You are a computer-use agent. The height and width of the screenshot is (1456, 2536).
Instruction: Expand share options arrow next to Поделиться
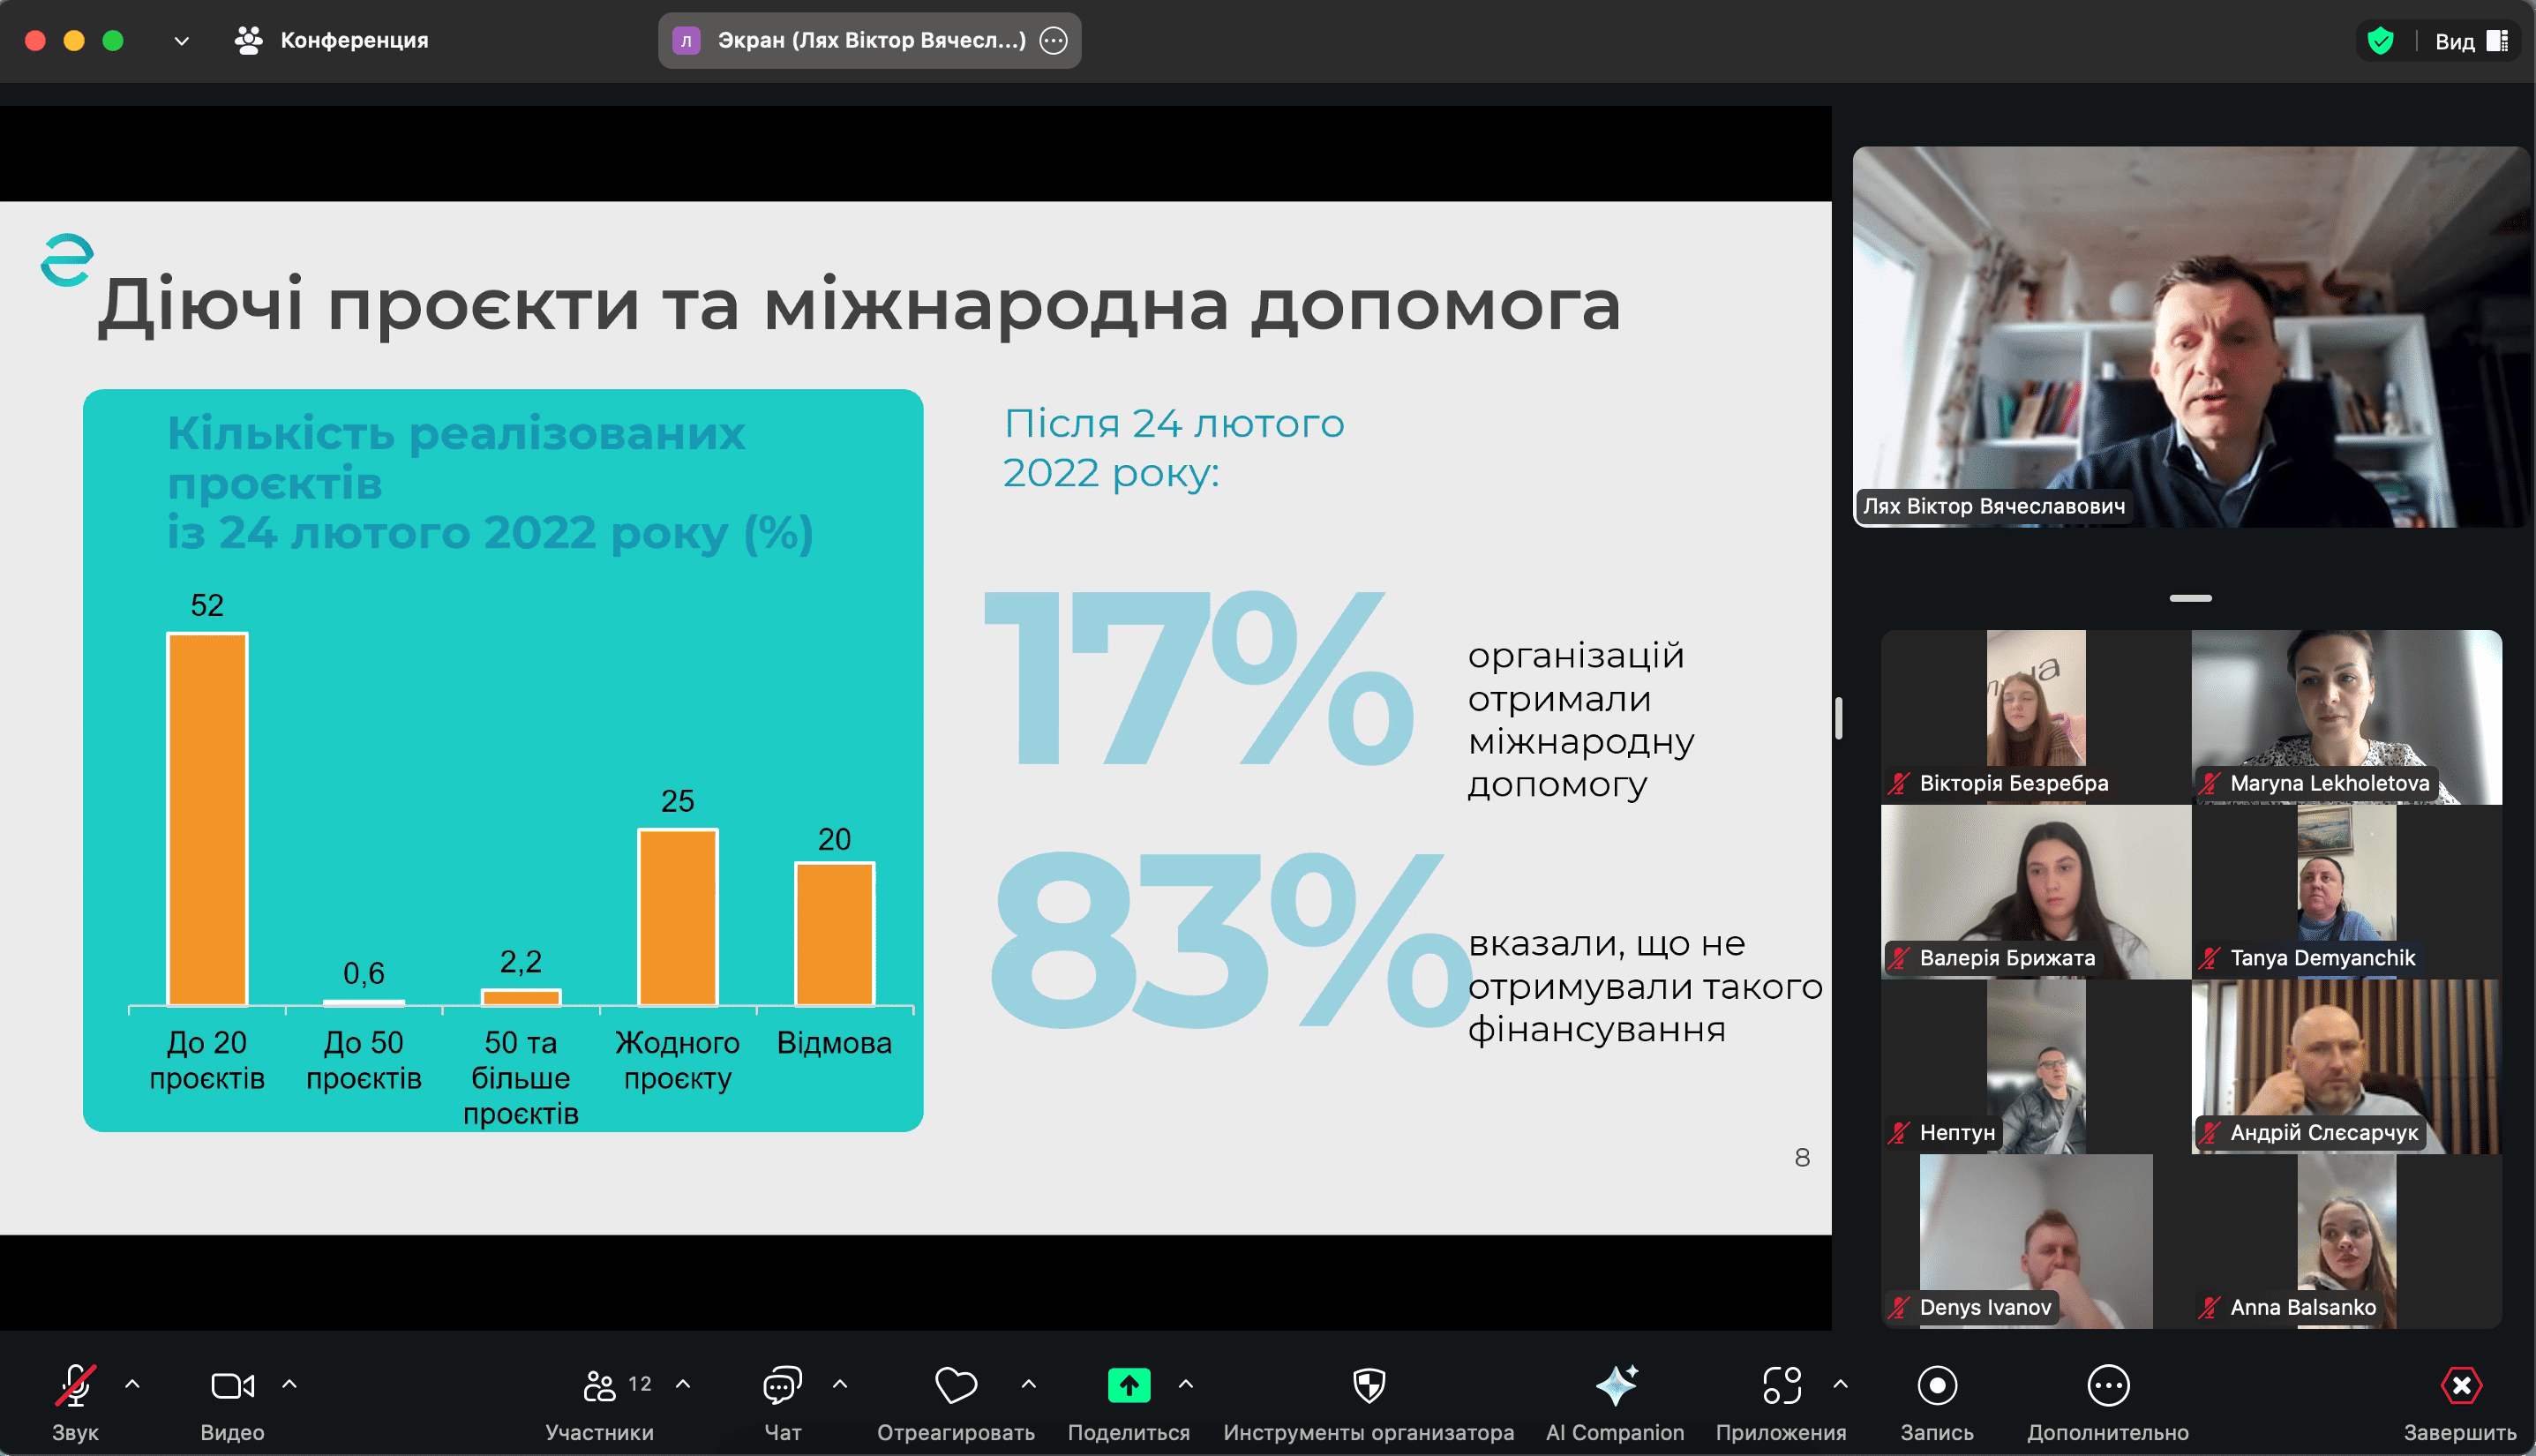click(1186, 1385)
